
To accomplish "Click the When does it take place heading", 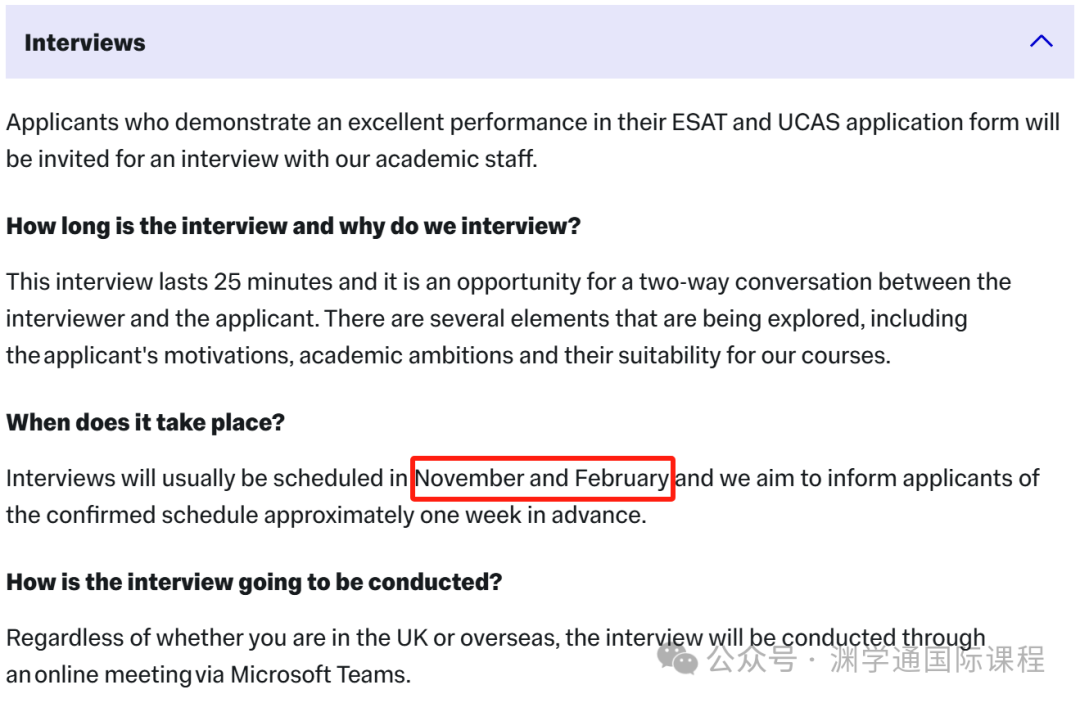I will [145, 422].
